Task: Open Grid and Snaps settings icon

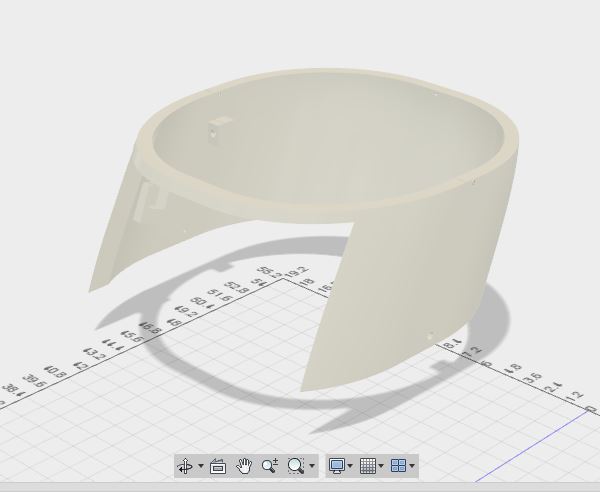Action: [368, 466]
